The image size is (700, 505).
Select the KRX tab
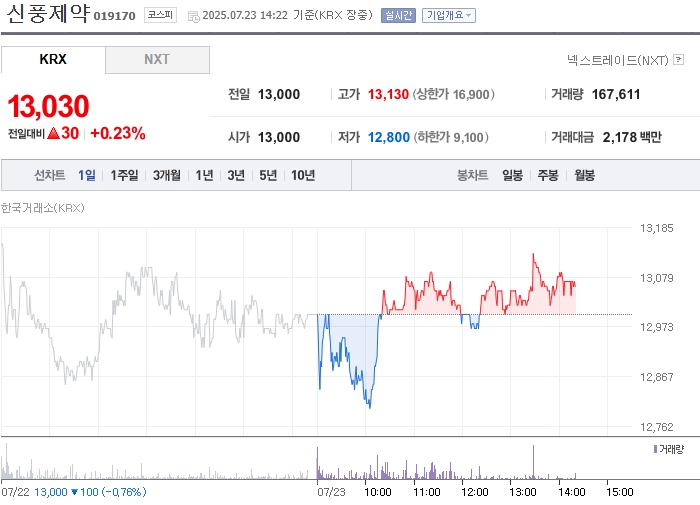53,59
